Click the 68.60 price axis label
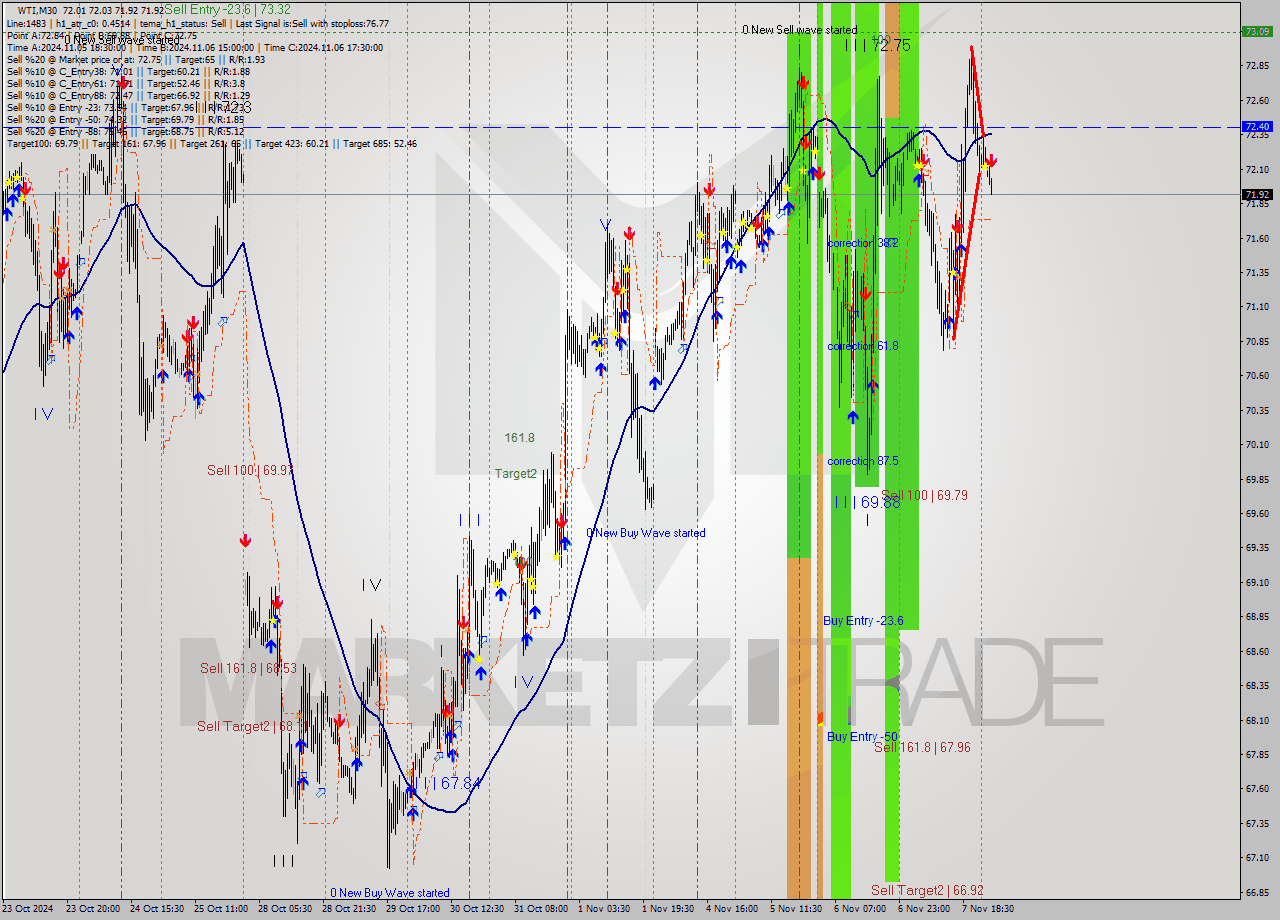The image size is (1280, 920). (x=1257, y=651)
